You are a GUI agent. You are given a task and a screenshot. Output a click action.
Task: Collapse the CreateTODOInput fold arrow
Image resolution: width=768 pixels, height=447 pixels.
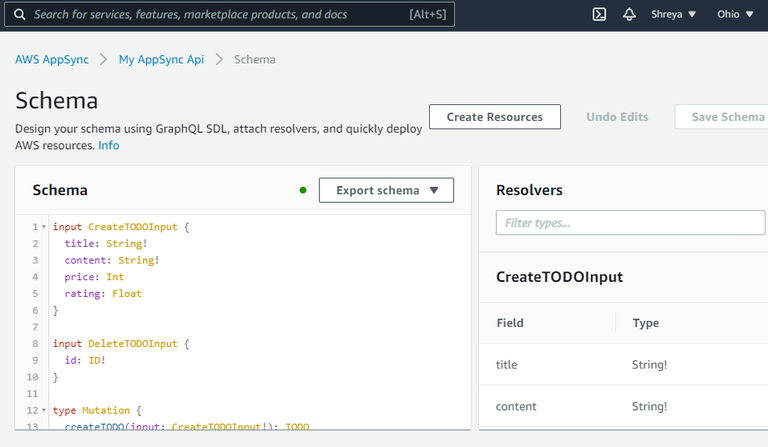coord(44,228)
